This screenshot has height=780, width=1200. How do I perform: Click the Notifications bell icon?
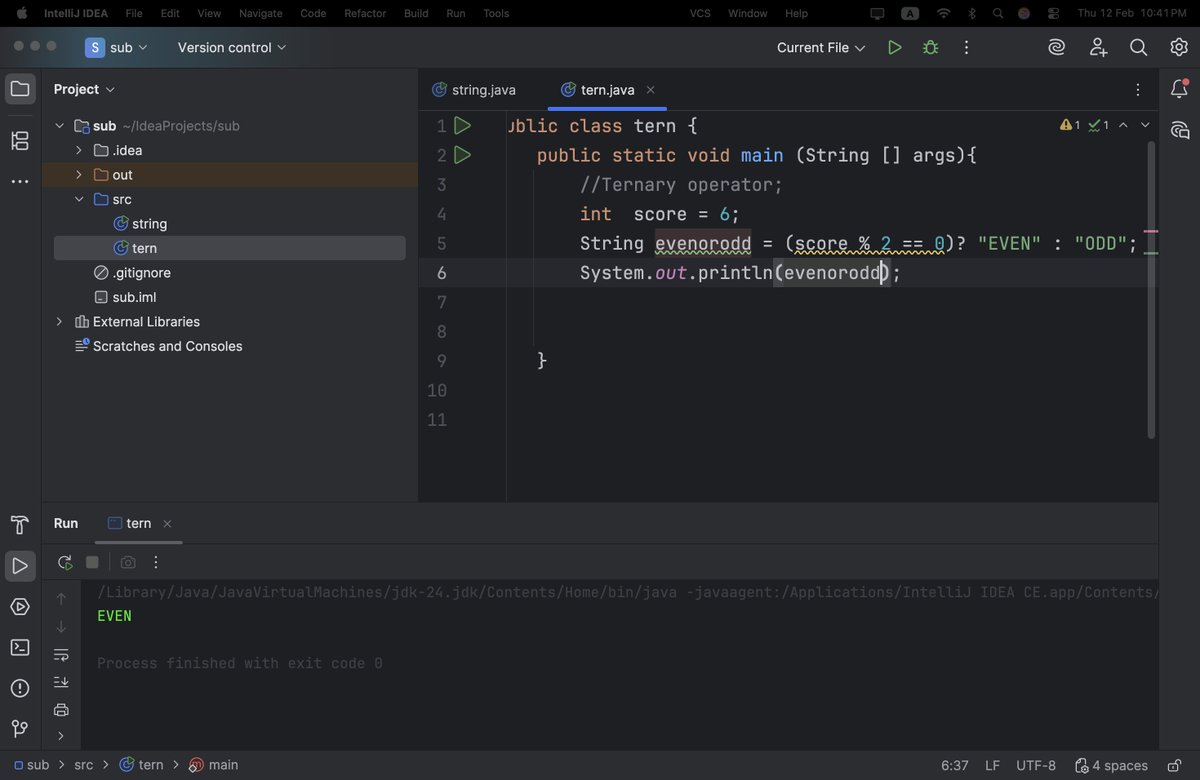click(x=1180, y=89)
